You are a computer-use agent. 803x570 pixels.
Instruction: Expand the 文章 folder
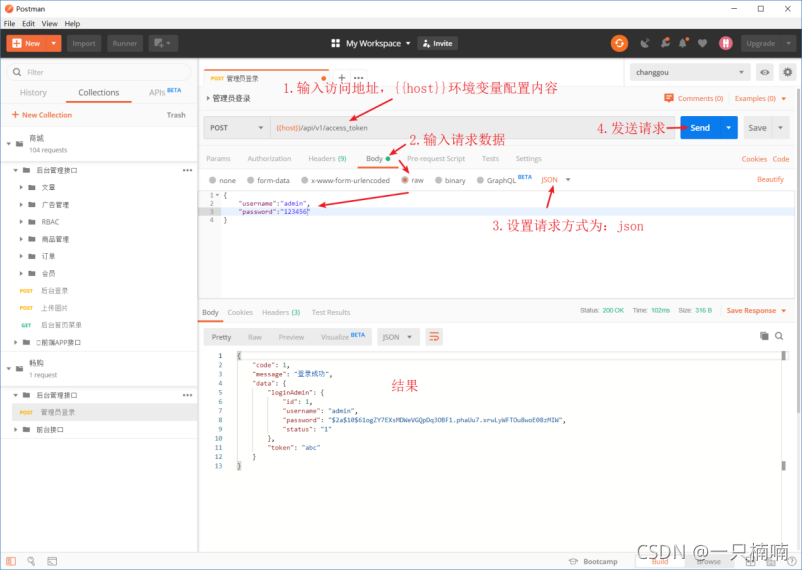21,187
